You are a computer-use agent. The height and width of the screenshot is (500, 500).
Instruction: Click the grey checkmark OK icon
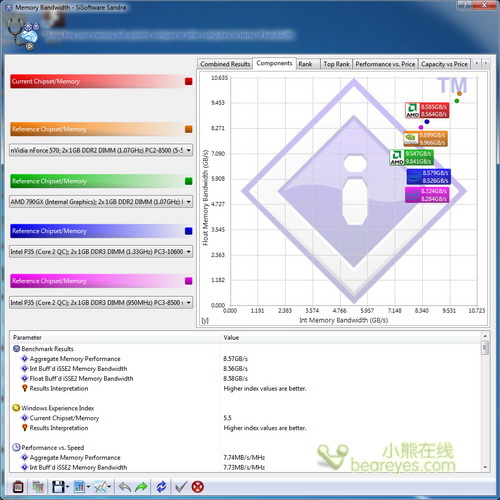tap(181, 487)
